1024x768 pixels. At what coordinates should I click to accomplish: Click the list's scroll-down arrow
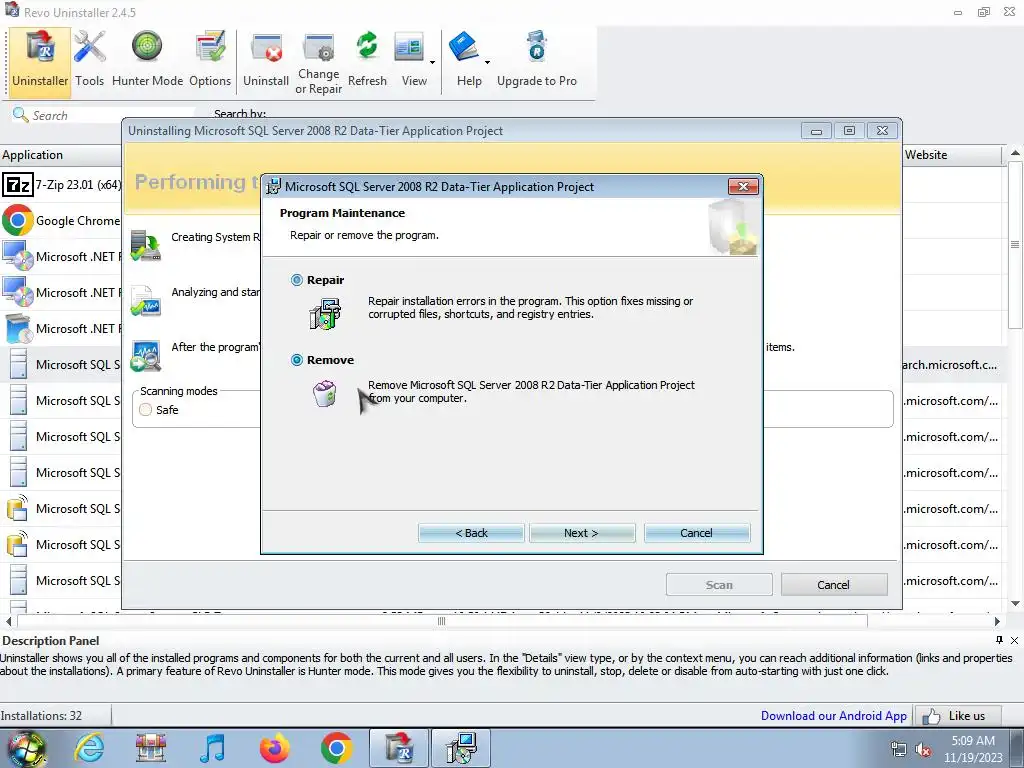pyautogui.click(x=1015, y=603)
